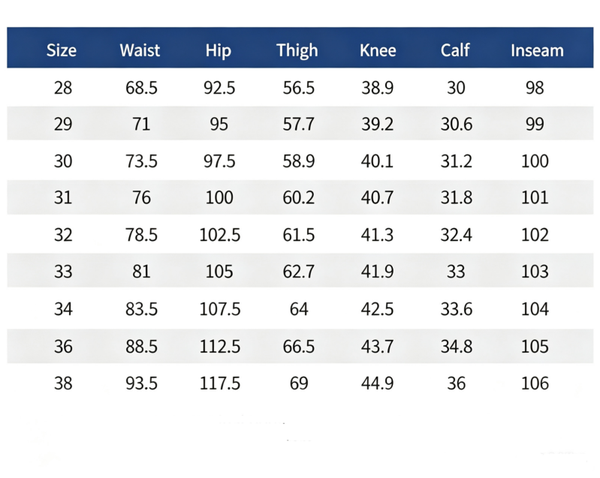Click the Waist column header

tap(140, 50)
